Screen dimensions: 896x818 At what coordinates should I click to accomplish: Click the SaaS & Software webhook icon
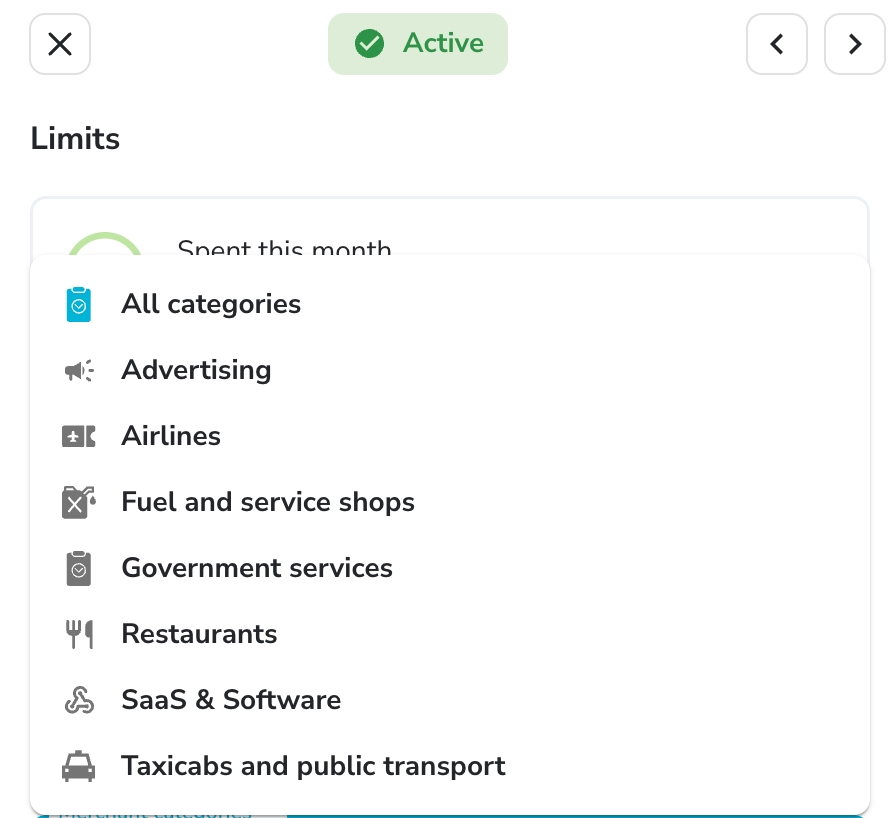click(79, 700)
